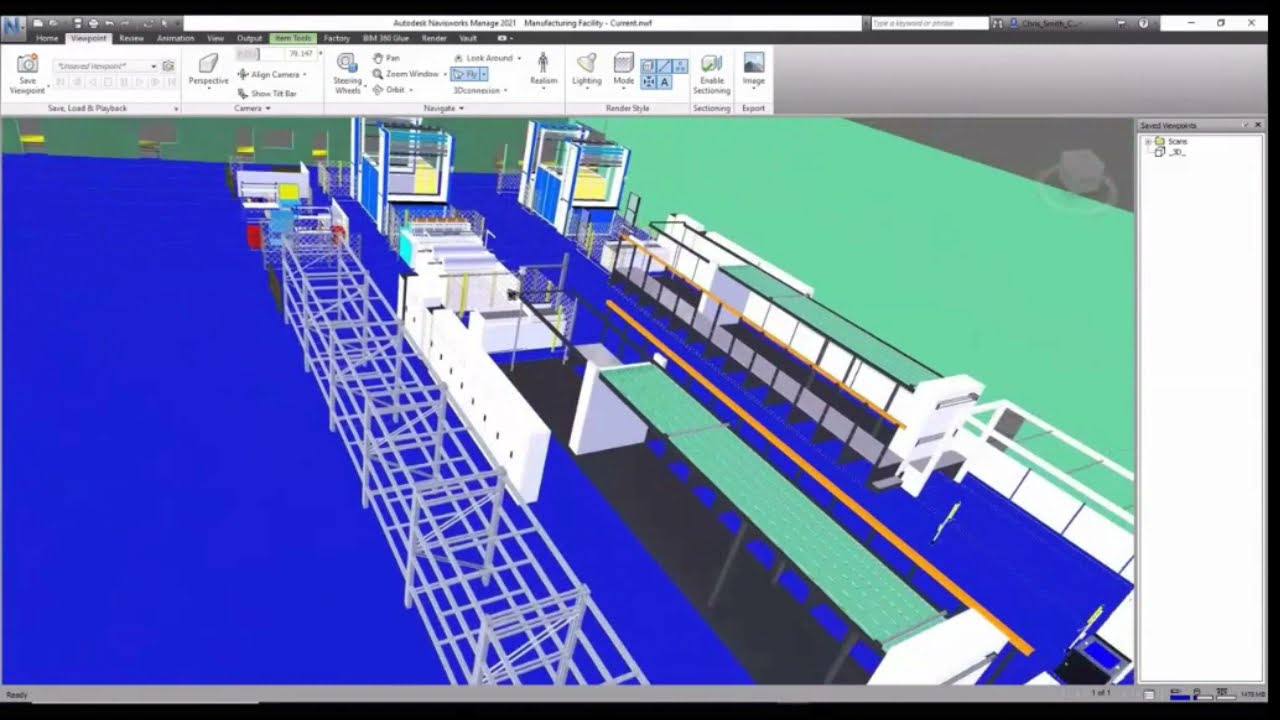Click Show Tilt Bar

pyautogui.click(x=267, y=93)
